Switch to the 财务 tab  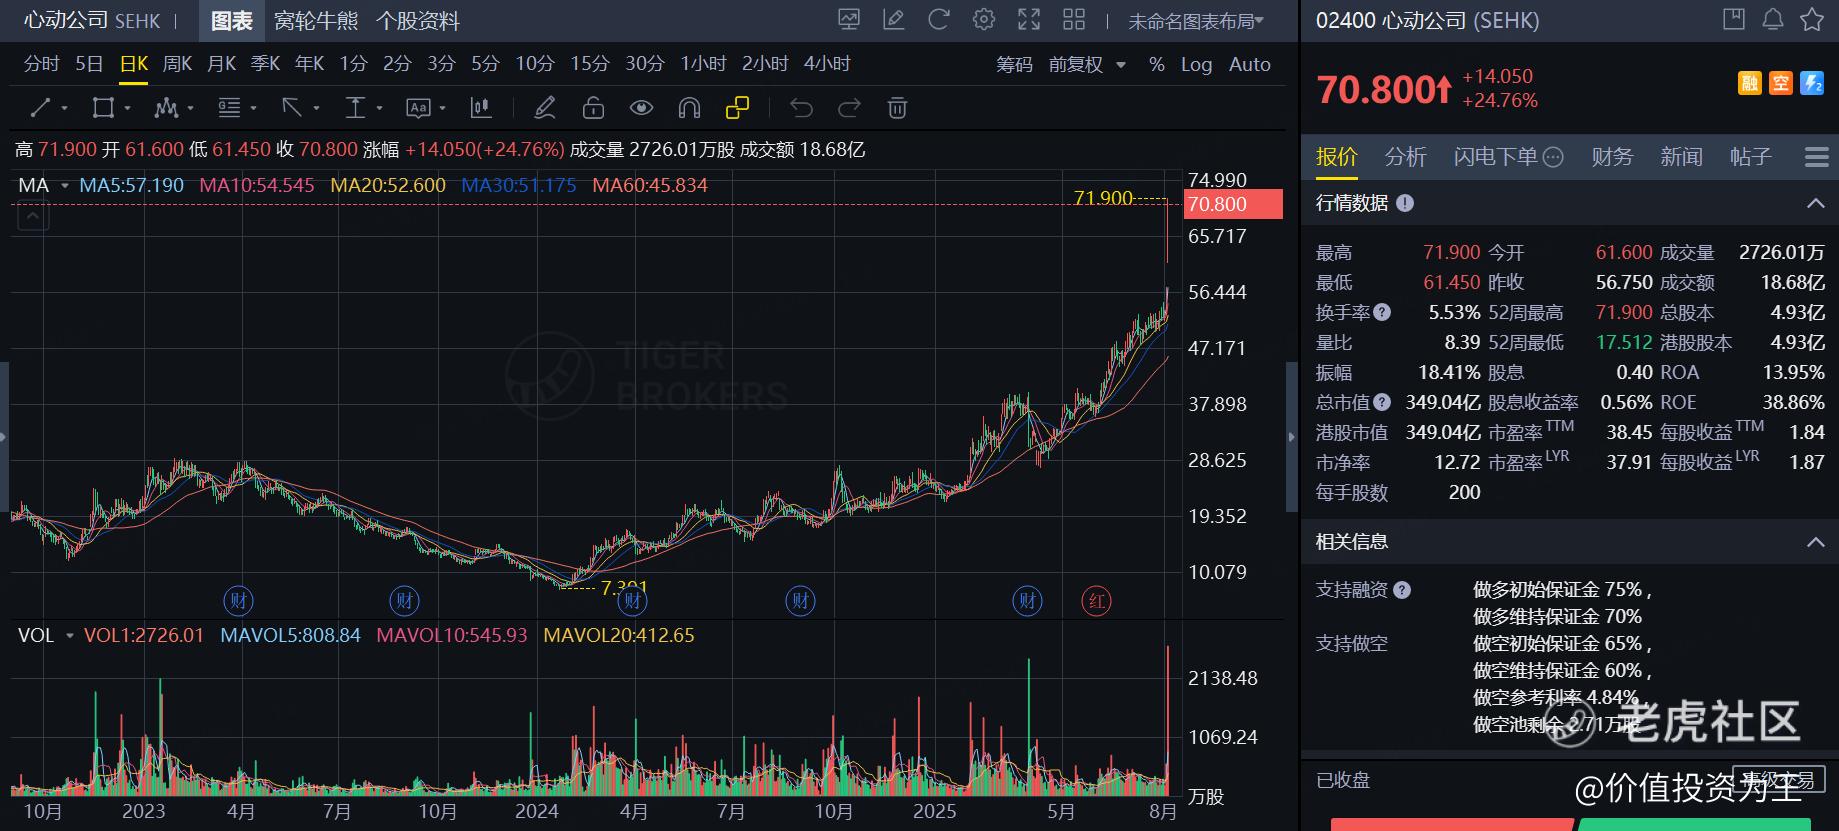1612,156
